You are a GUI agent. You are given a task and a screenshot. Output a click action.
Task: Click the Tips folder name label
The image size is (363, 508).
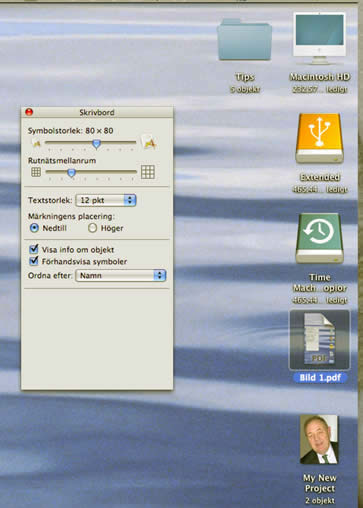[245, 77]
